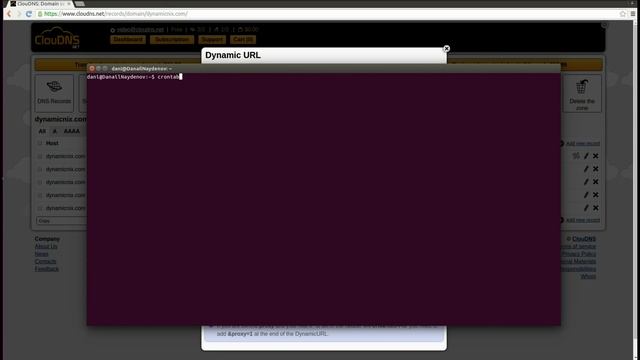Open the Copy action dropdown below records

tap(61, 221)
